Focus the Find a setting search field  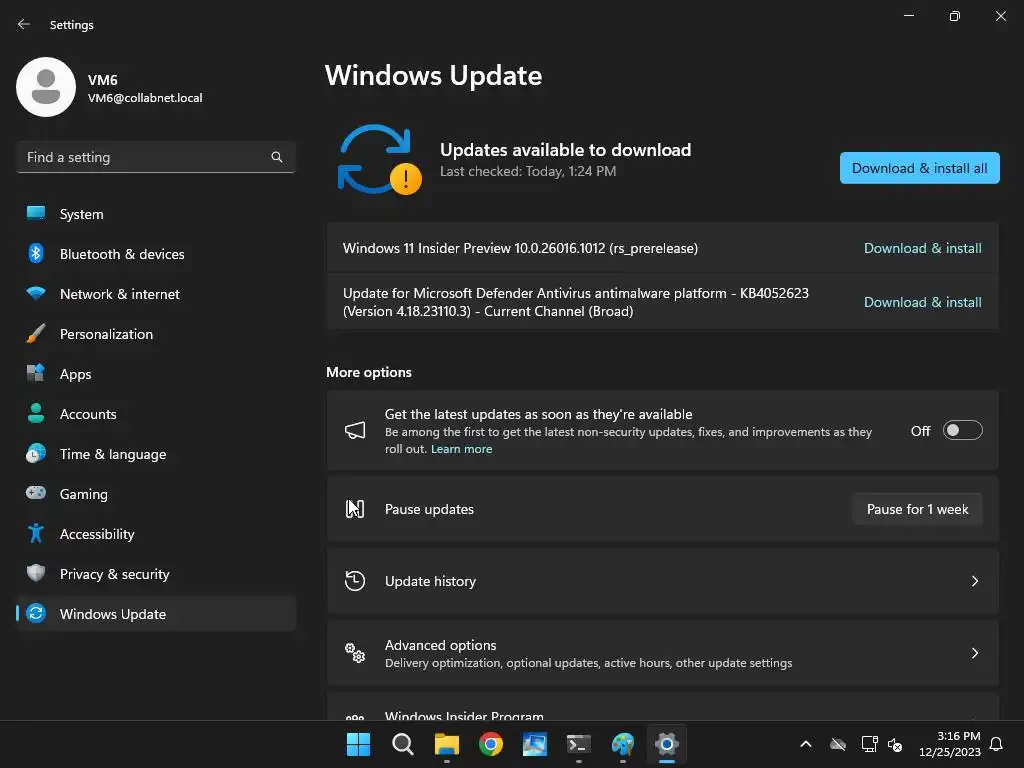(x=155, y=157)
